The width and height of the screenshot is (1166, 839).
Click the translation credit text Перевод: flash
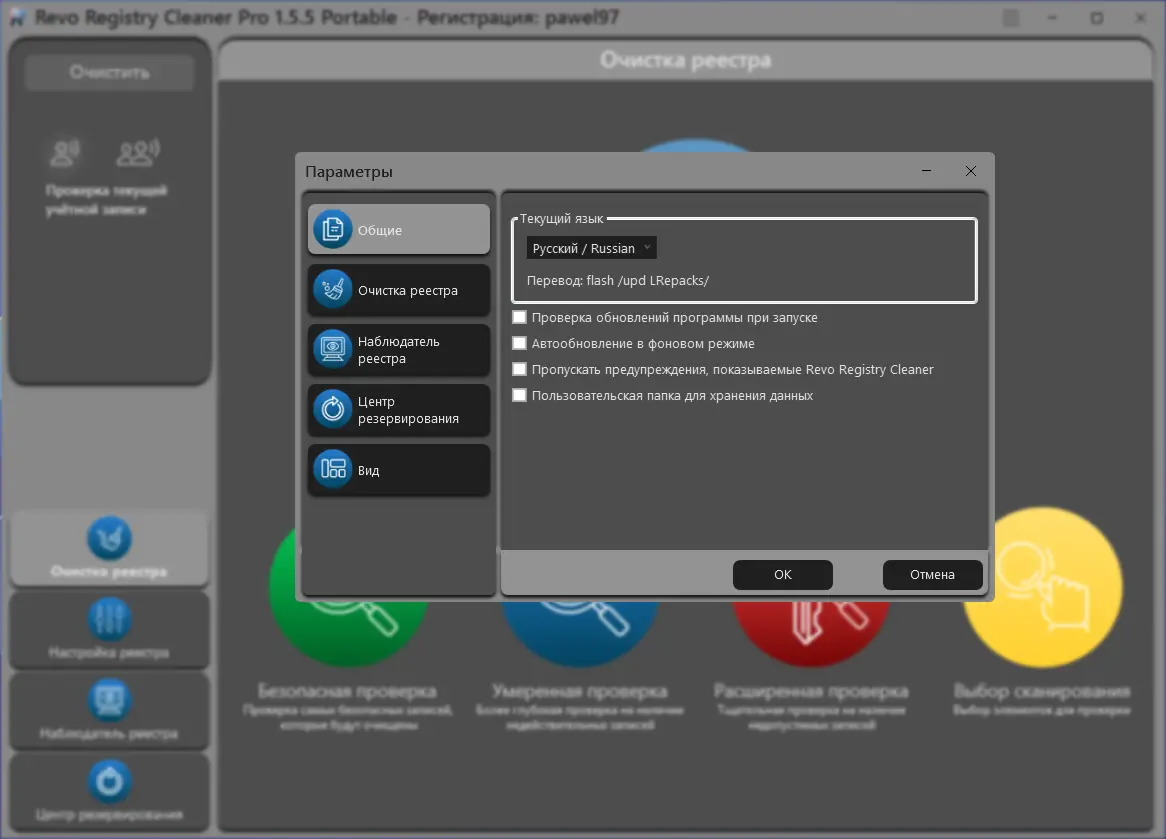coord(618,280)
